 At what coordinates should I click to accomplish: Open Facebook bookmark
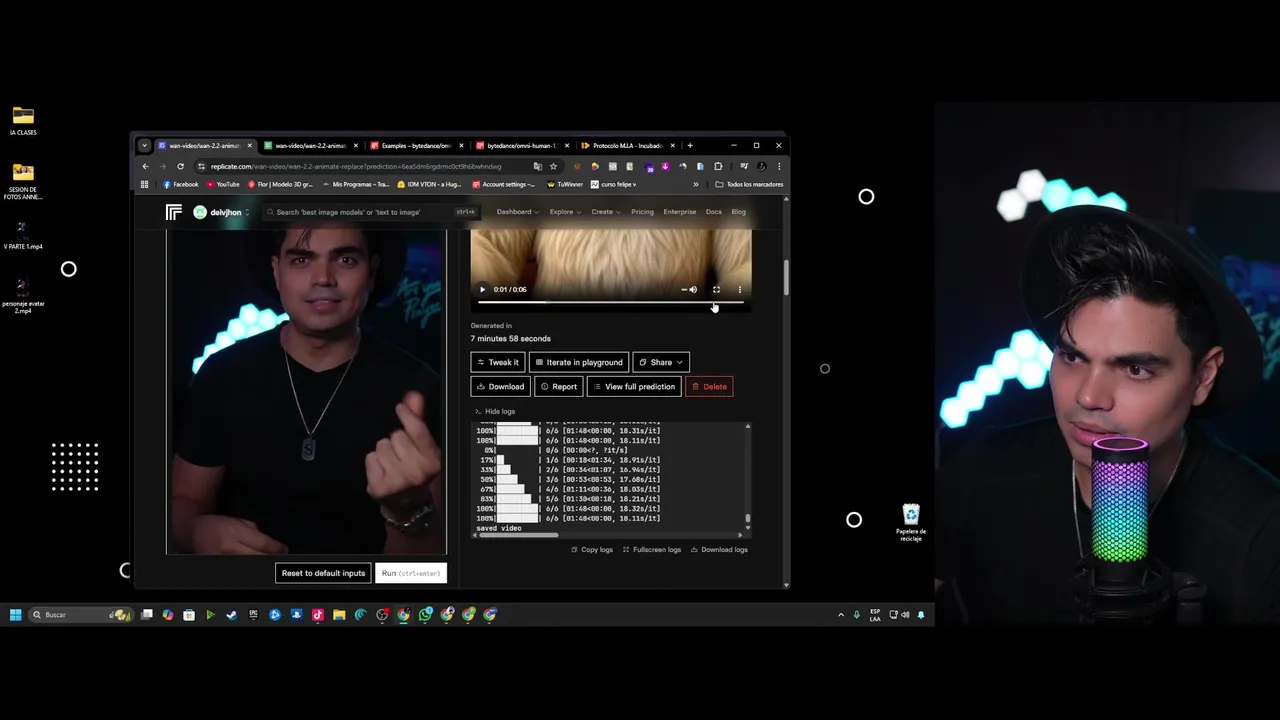pyautogui.click(x=181, y=184)
